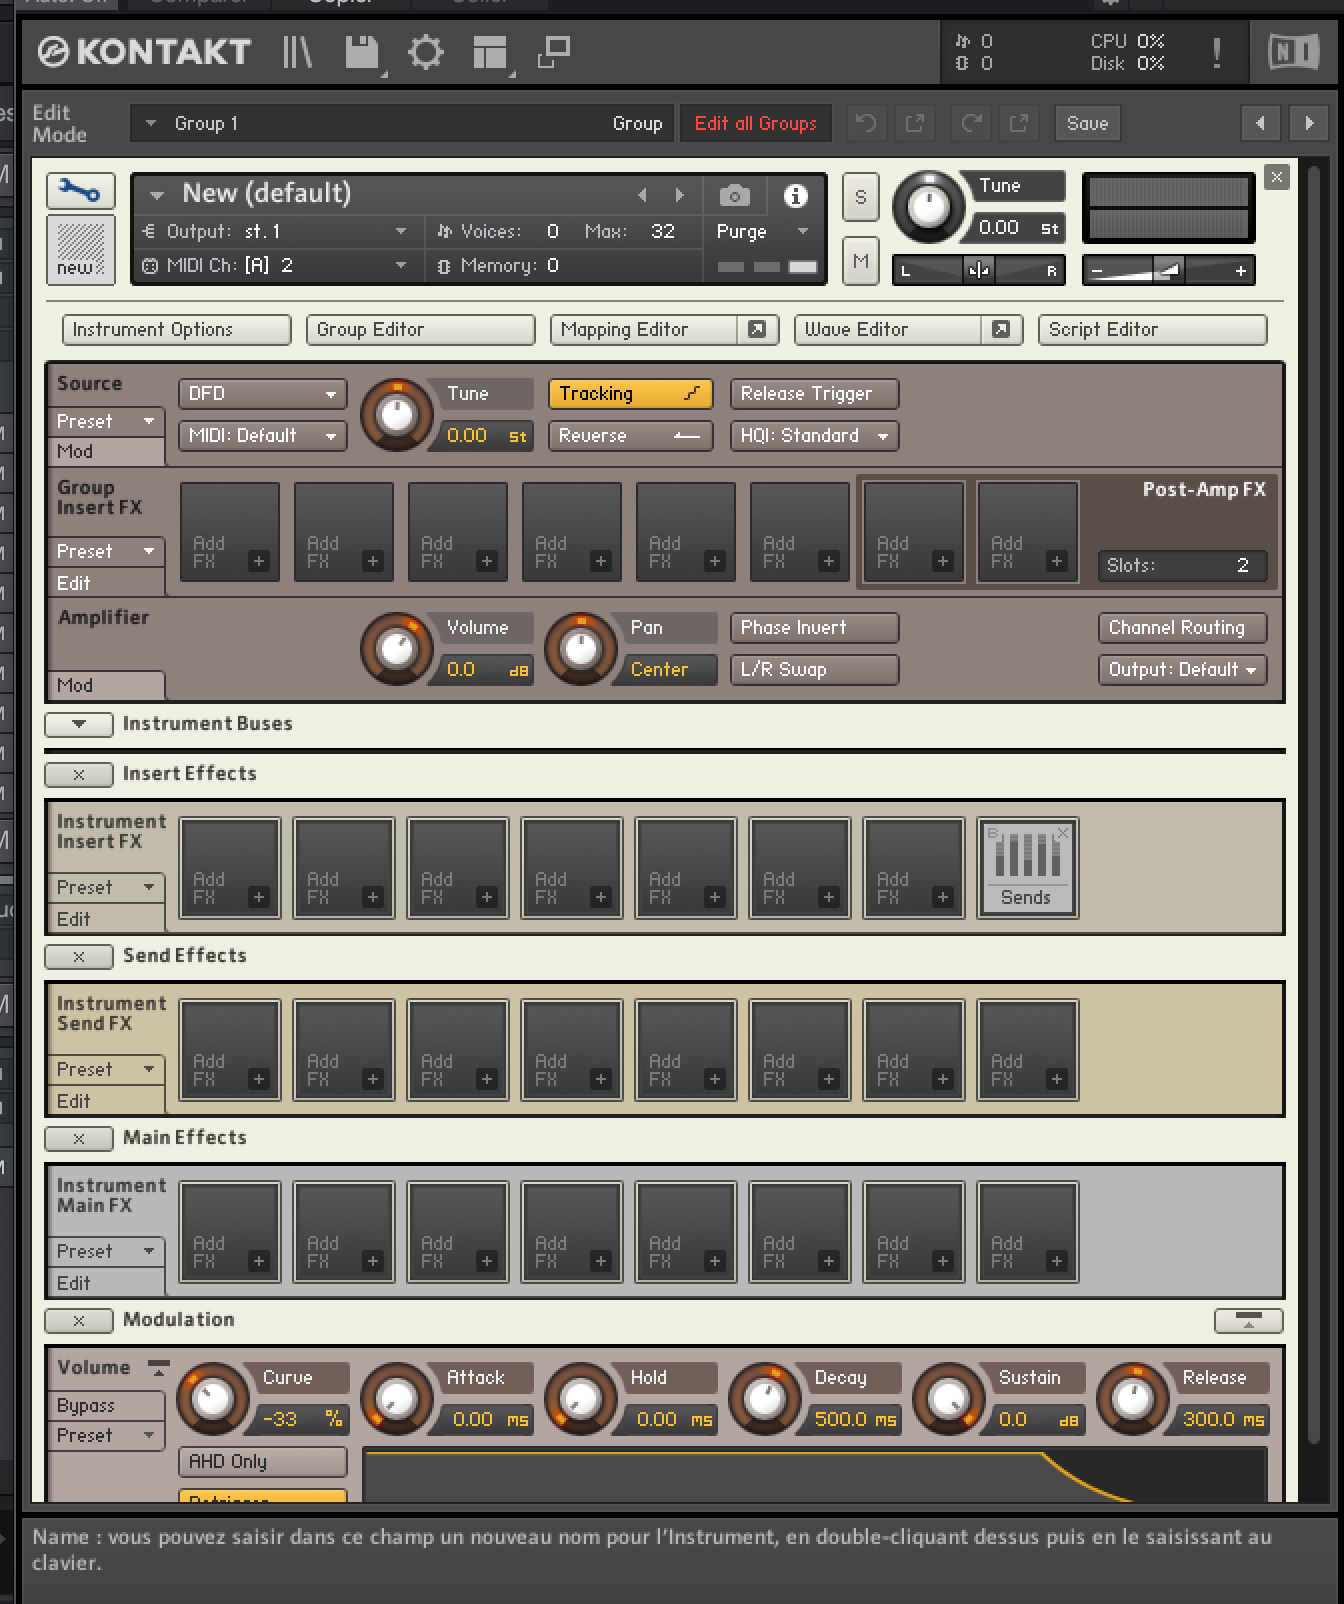The image size is (1344, 1604).
Task: Click the Save button
Action: 1087,123
